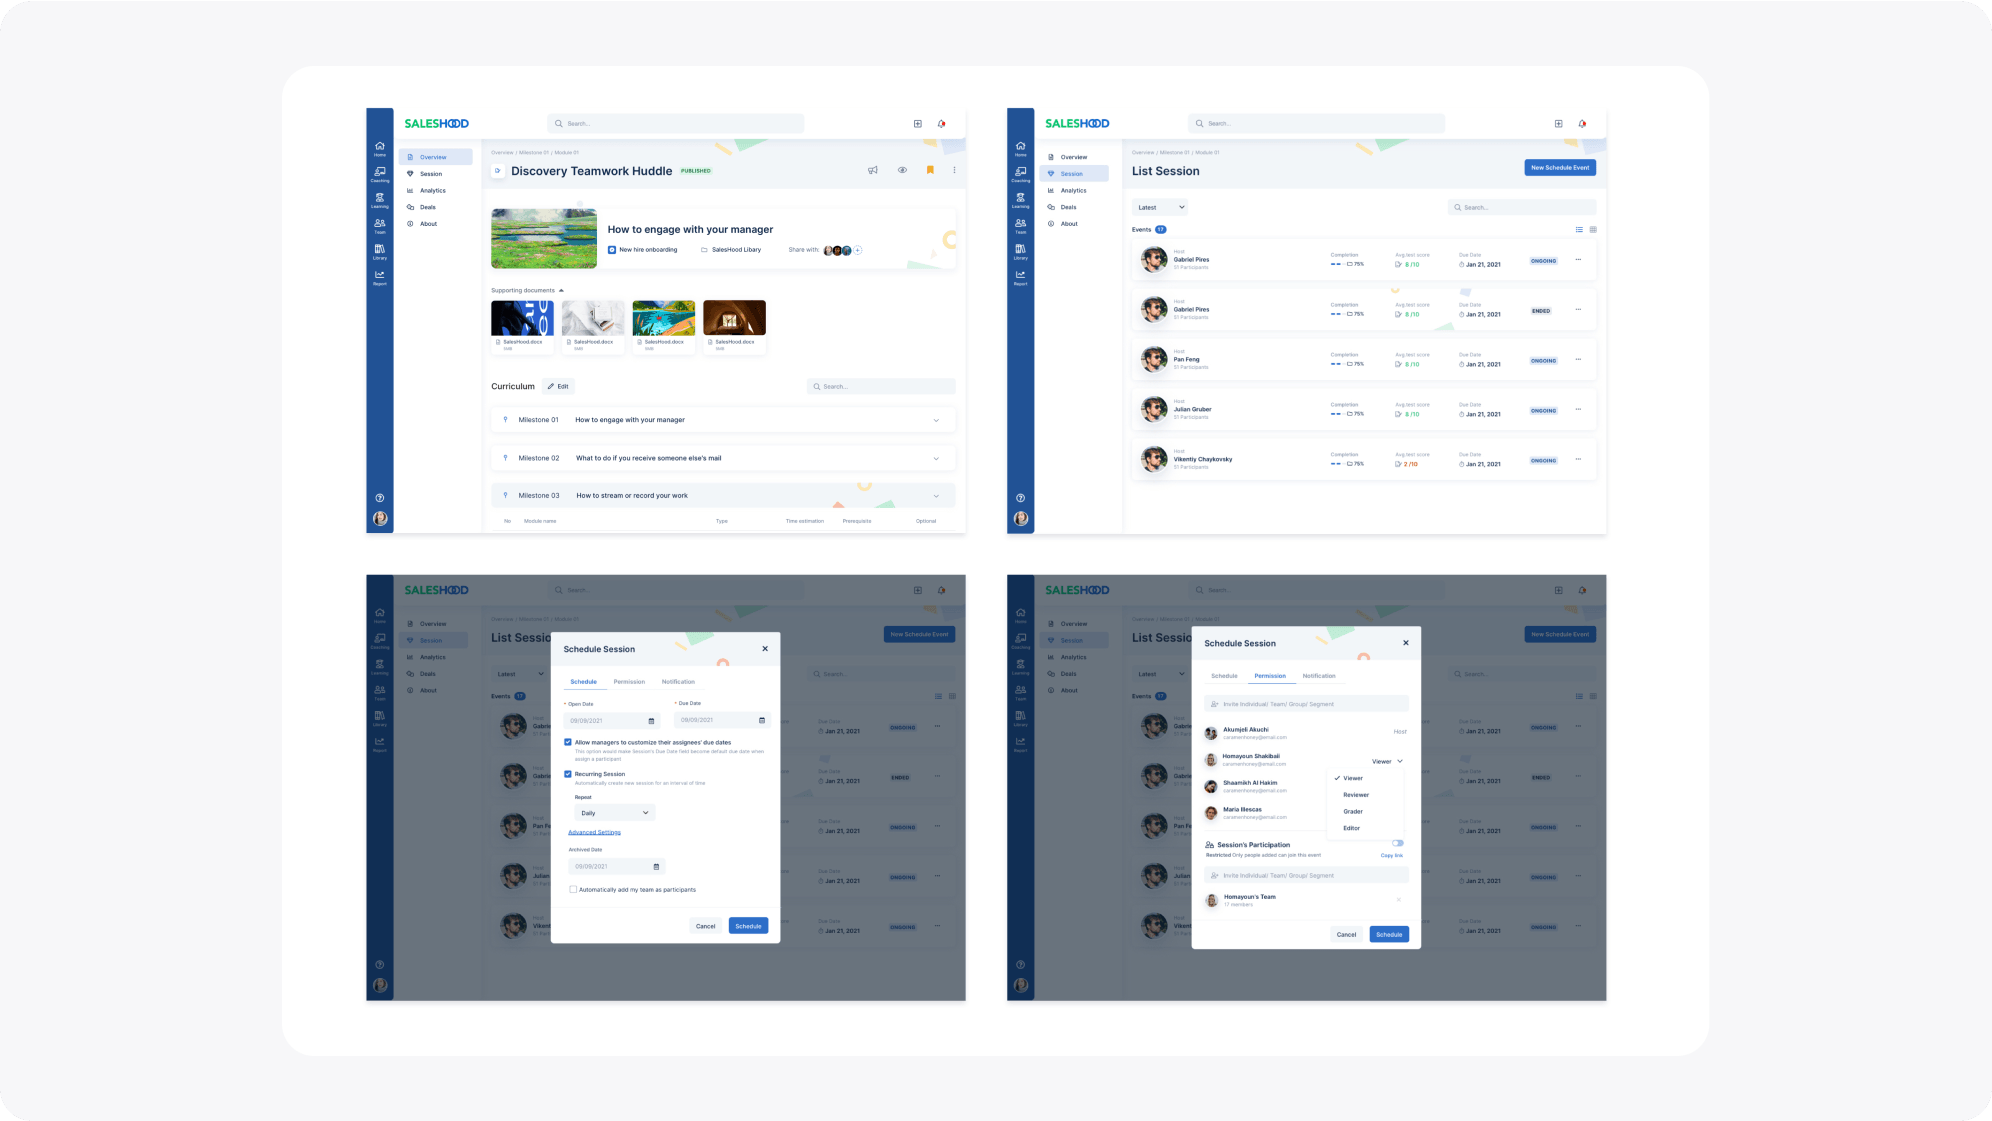Open the vertical dots menu of Discovery Teamwork Huddle

click(954, 170)
